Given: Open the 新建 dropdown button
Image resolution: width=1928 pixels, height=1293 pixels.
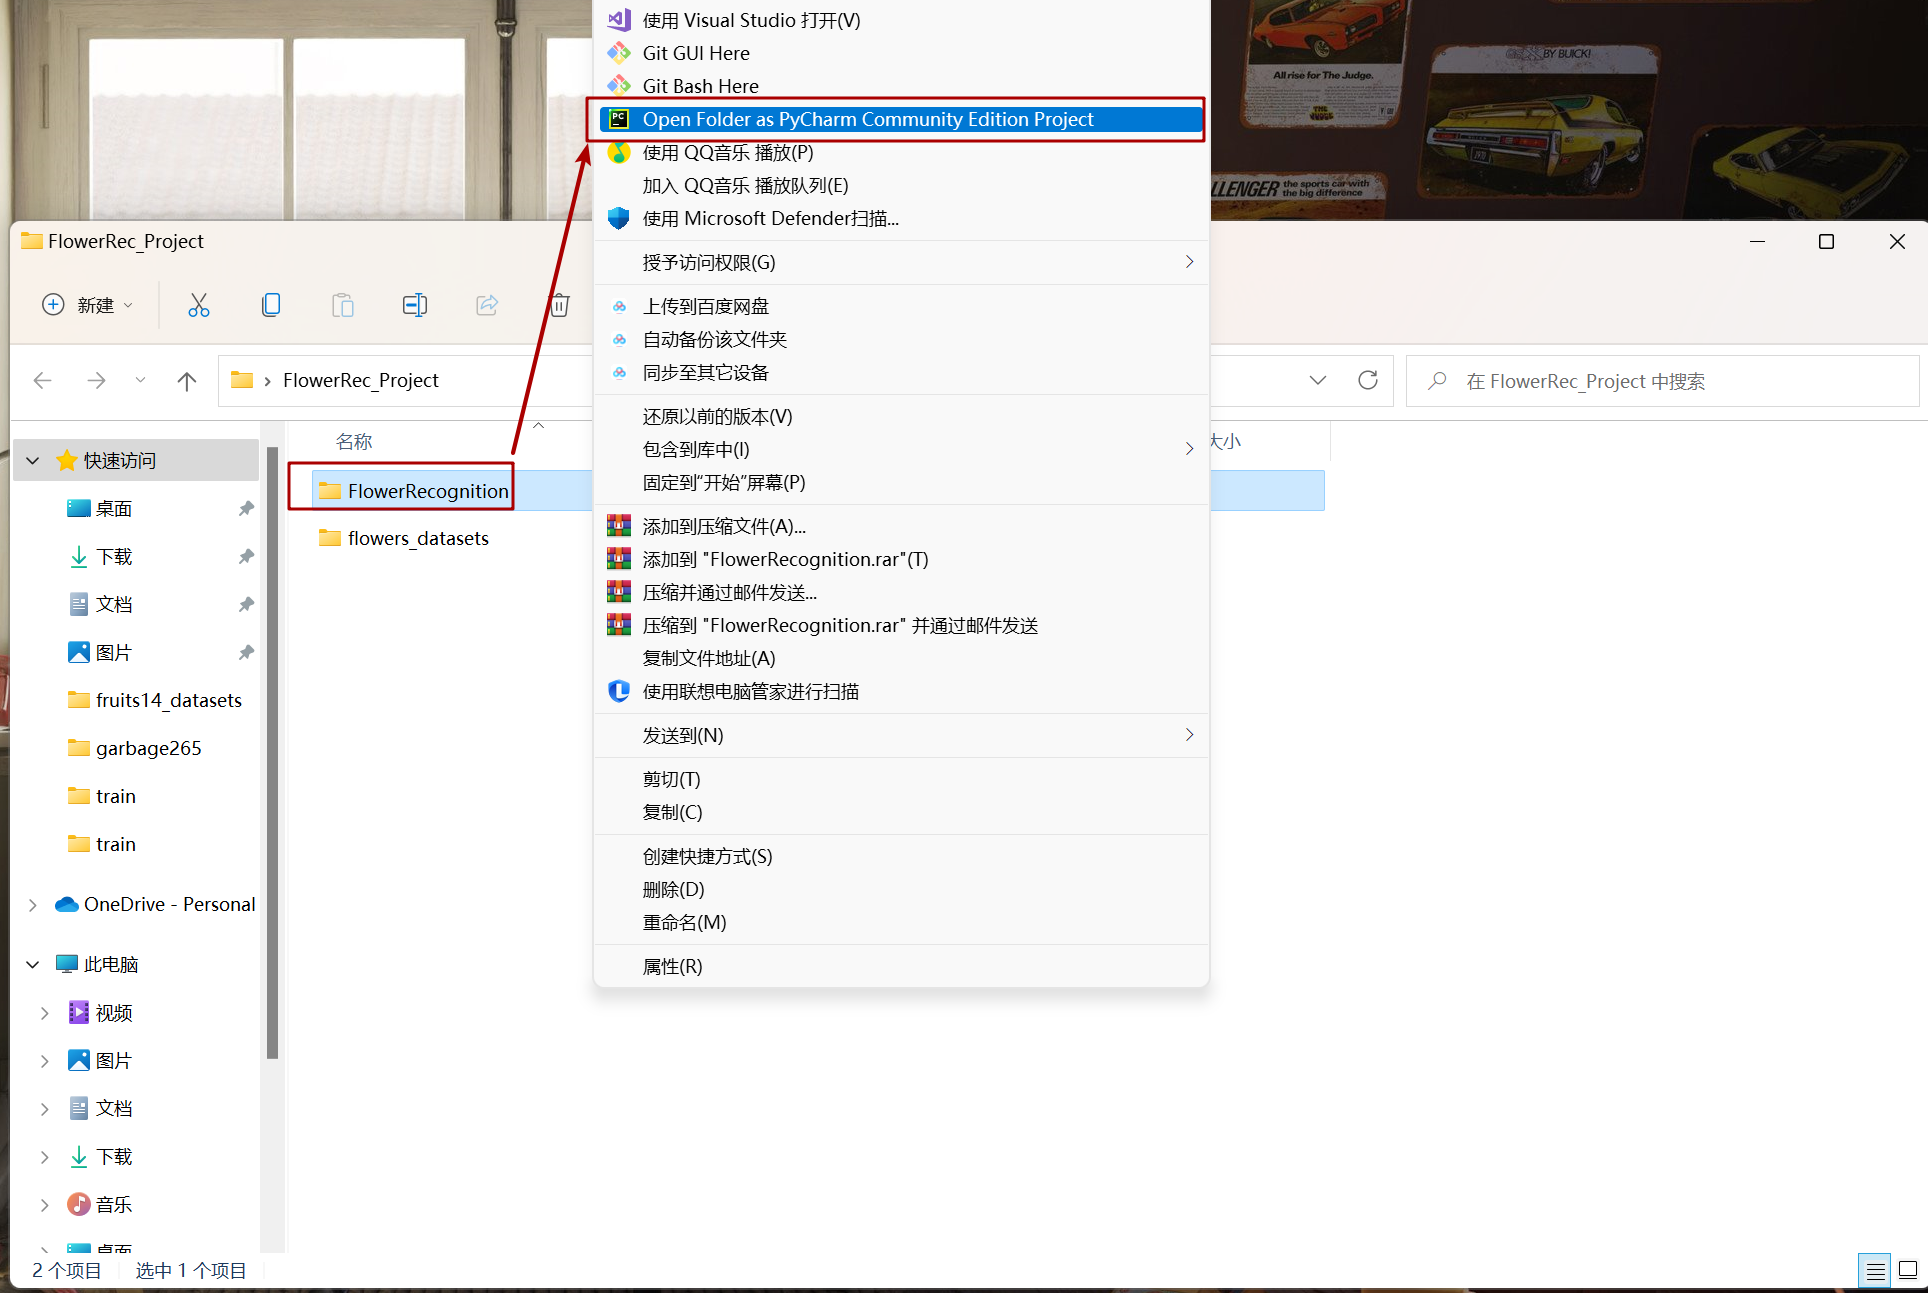Looking at the screenshot, I should point(88,305).
